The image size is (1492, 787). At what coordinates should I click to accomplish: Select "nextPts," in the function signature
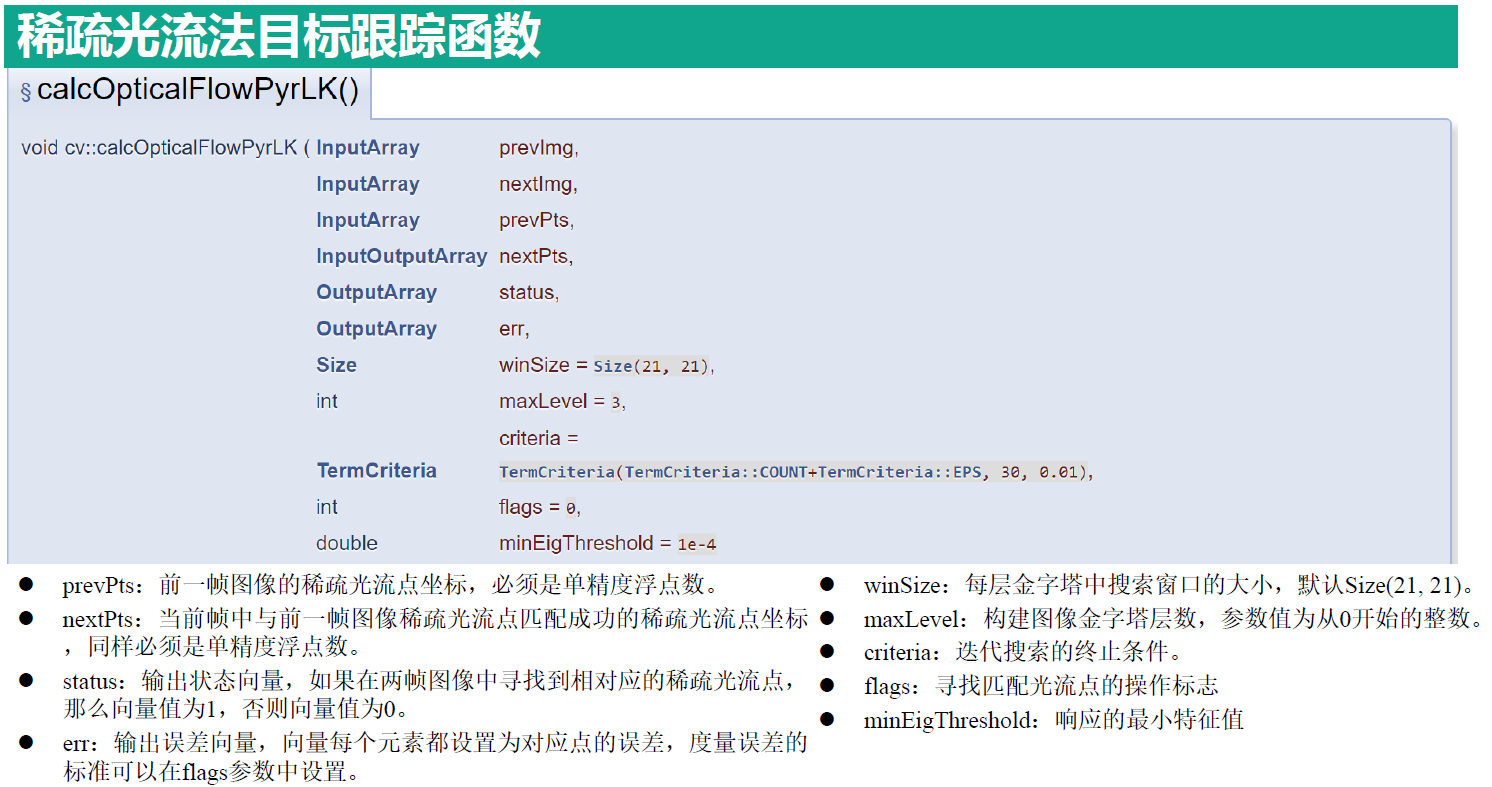[x=536, y=256]
